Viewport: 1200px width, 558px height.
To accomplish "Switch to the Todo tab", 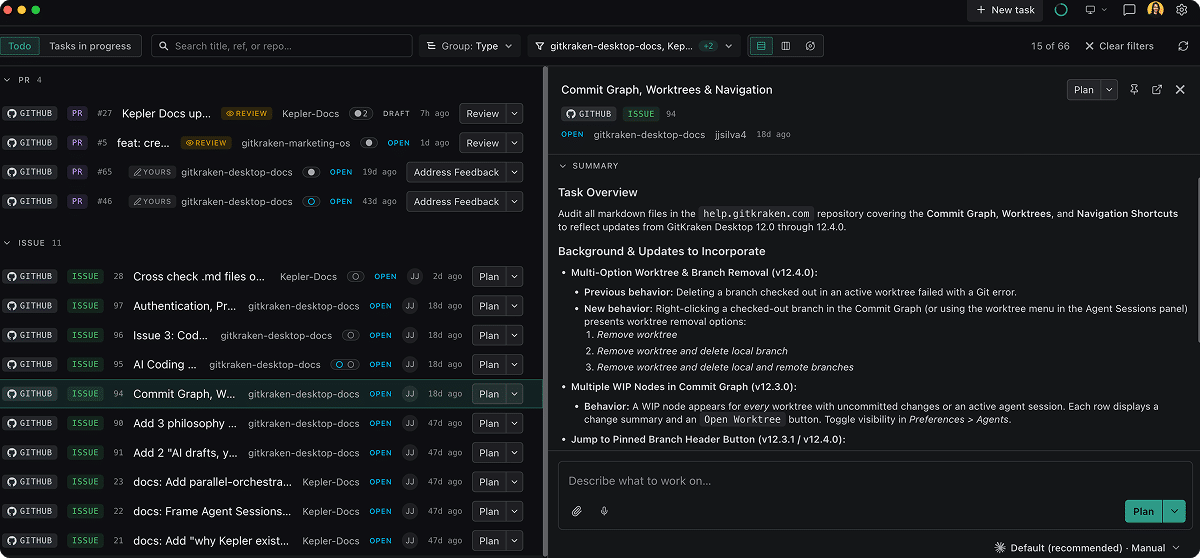I will coord(20,46).
